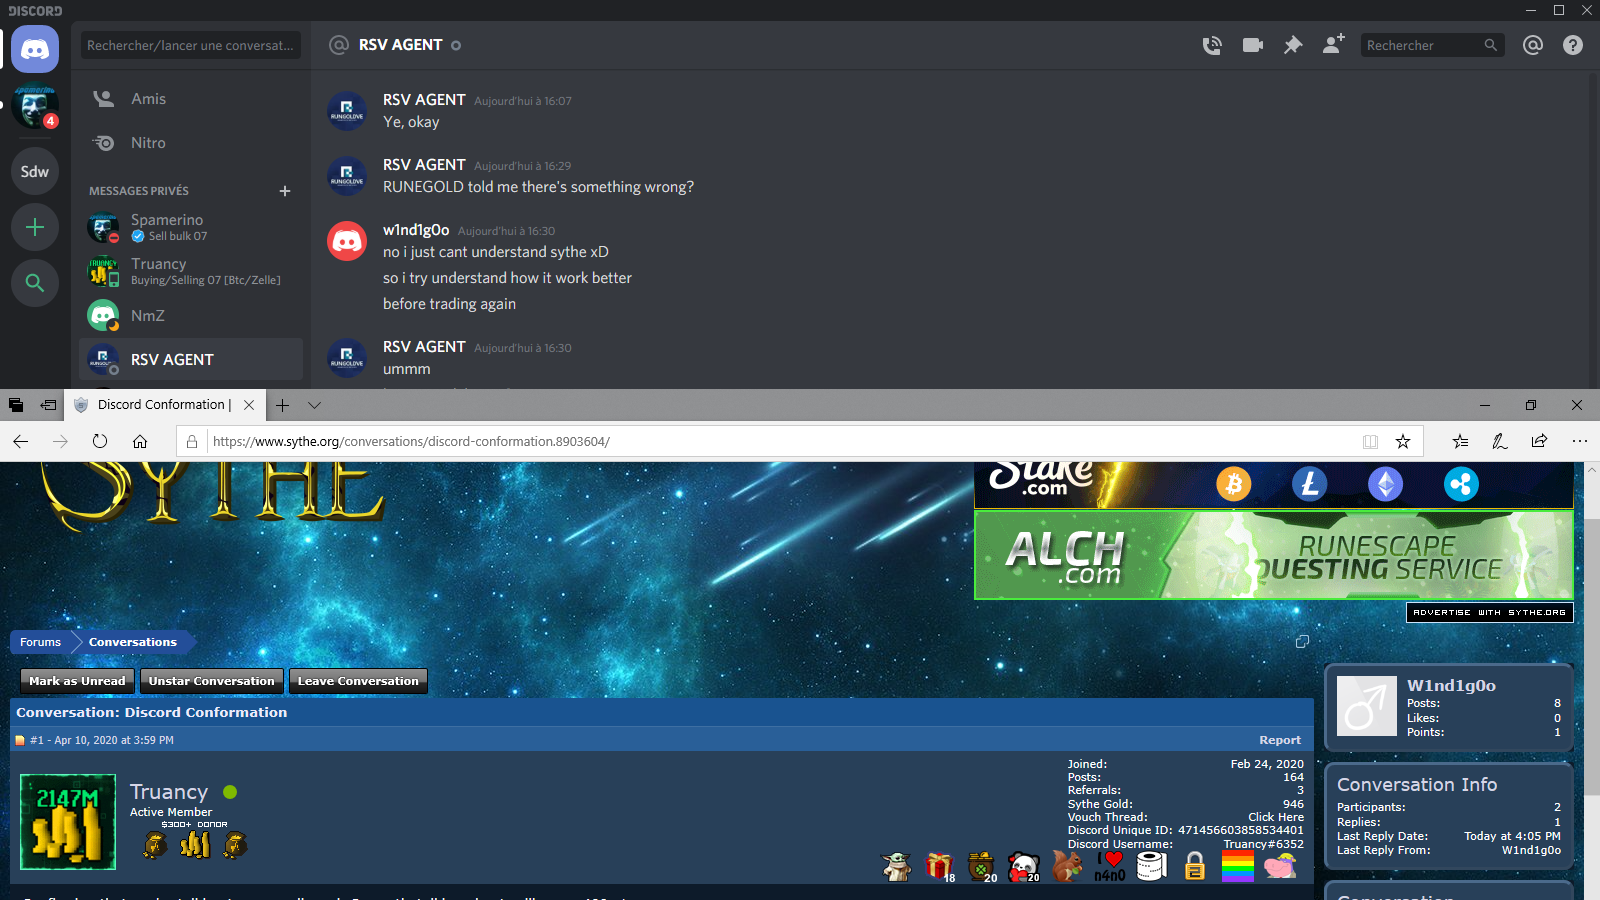Image resolution: width=1600 pixels, height=900 pixels.
Task: Focus the Rechercher/lancer une conversation box
Action: (x=191, y=45)
